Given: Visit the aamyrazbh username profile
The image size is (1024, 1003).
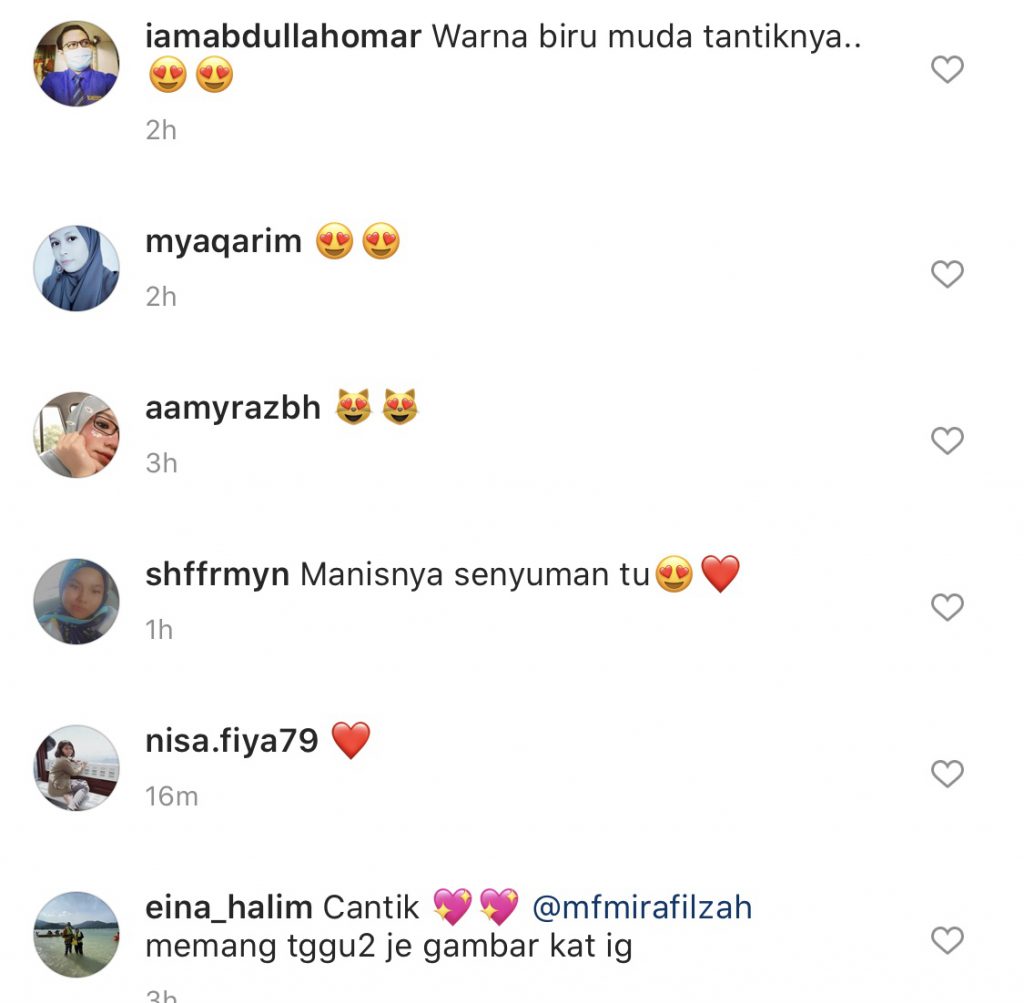Looking at the screenshot, I should (232, 408).
